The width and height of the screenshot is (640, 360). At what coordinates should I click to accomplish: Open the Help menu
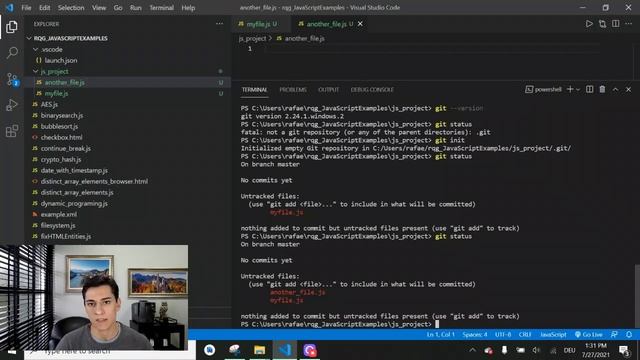pyautogui.click(x=188, y=7)
